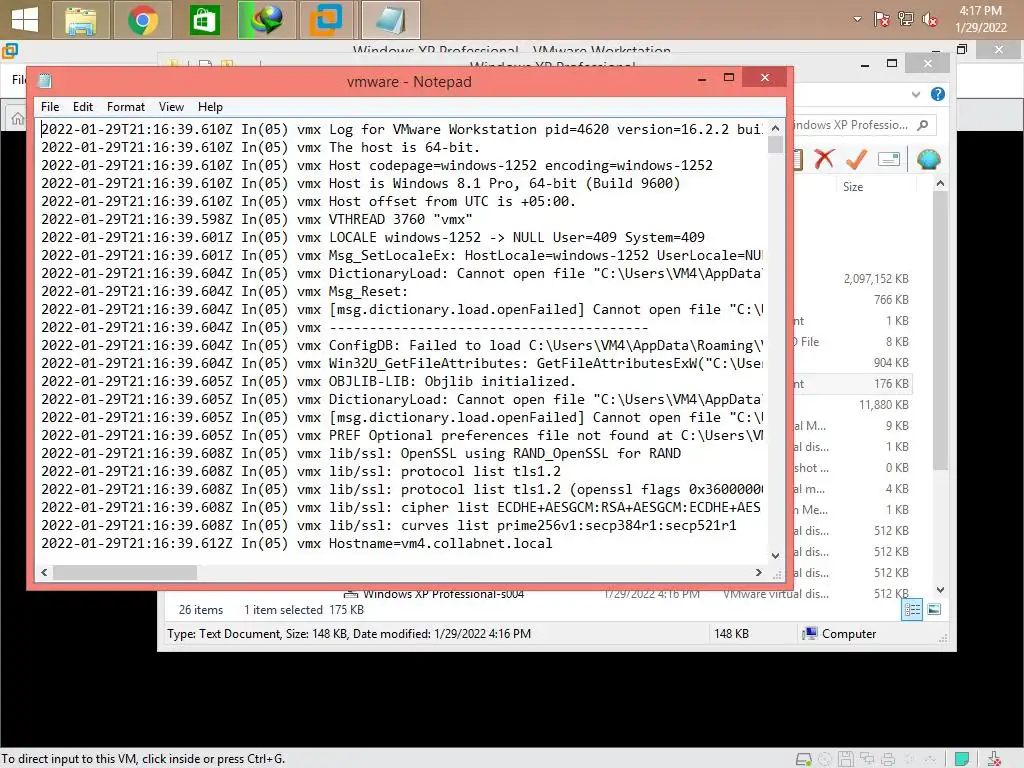Select the 2,097,152 KB file size row

click(x=876, y=279)
